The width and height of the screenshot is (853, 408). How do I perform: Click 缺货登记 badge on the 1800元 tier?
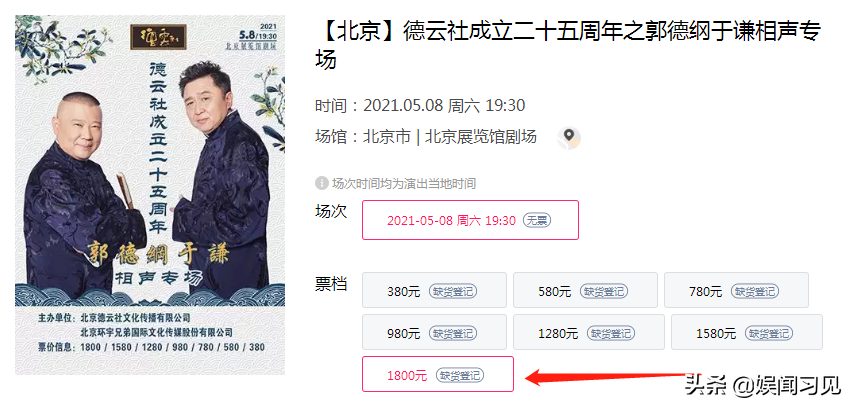(x=460, y=375)
